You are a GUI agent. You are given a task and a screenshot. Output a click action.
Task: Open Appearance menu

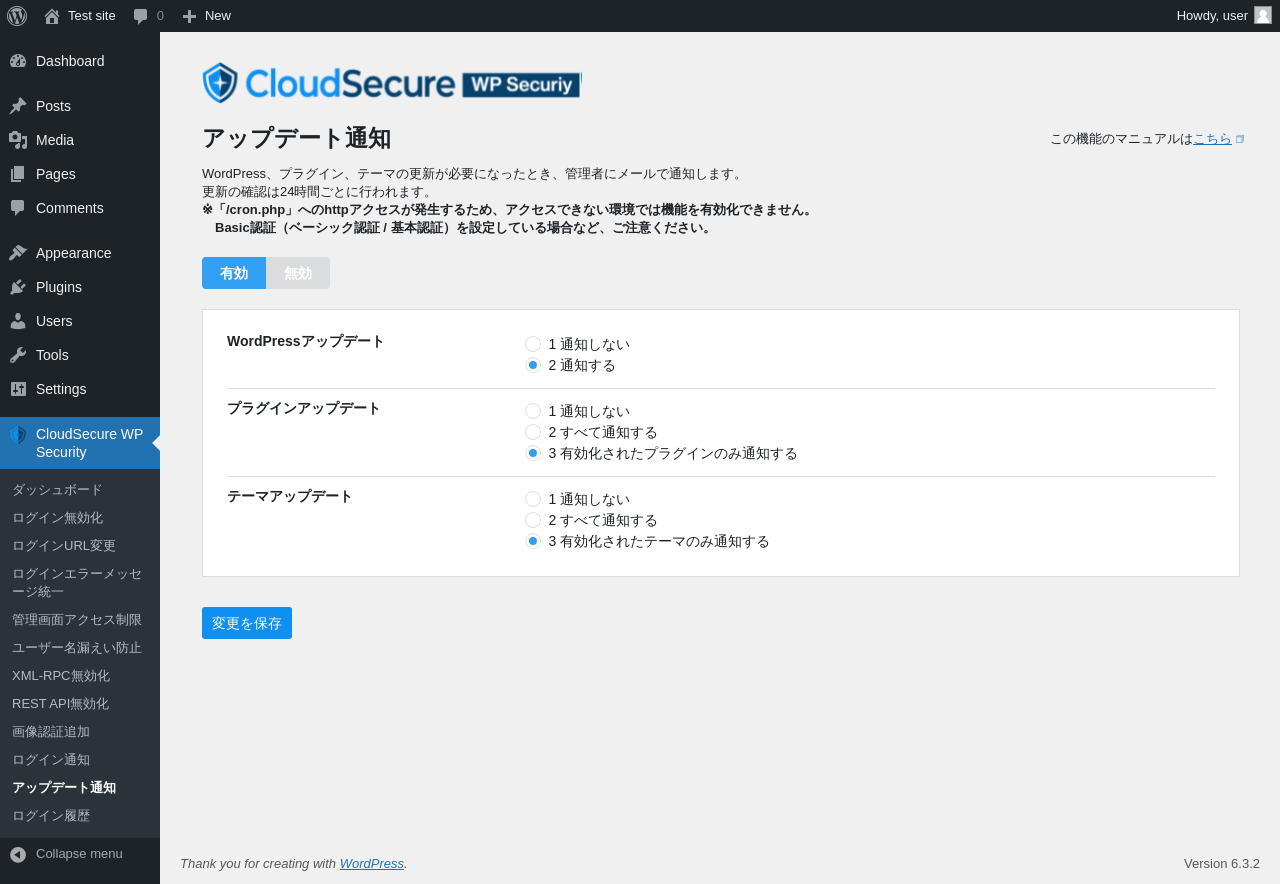[80, 253]
